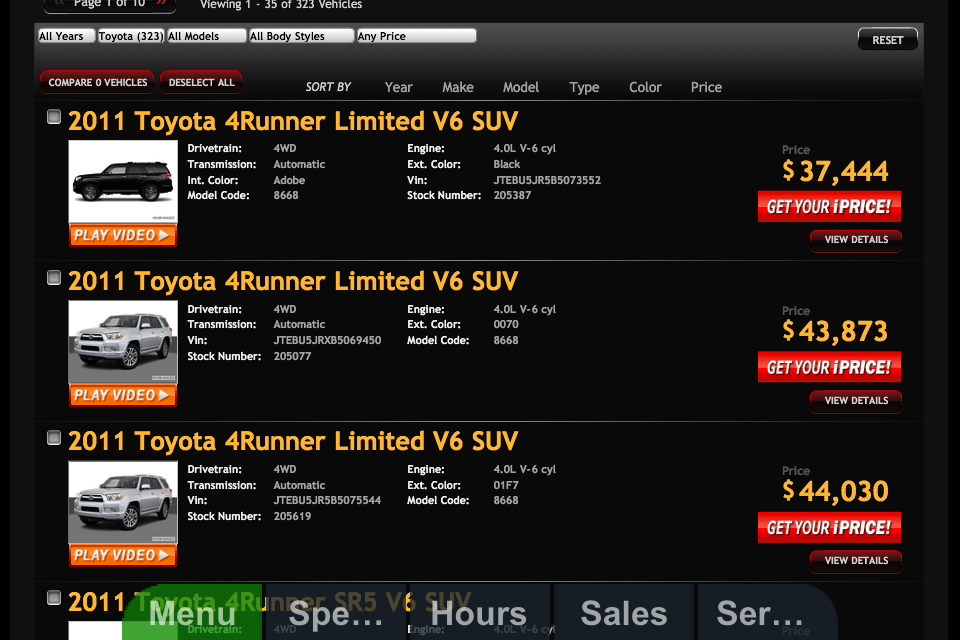The height and width of the screenshot is (640, 960).
Task: Click Int. Color value Adobe
Action: click(289, 180)
